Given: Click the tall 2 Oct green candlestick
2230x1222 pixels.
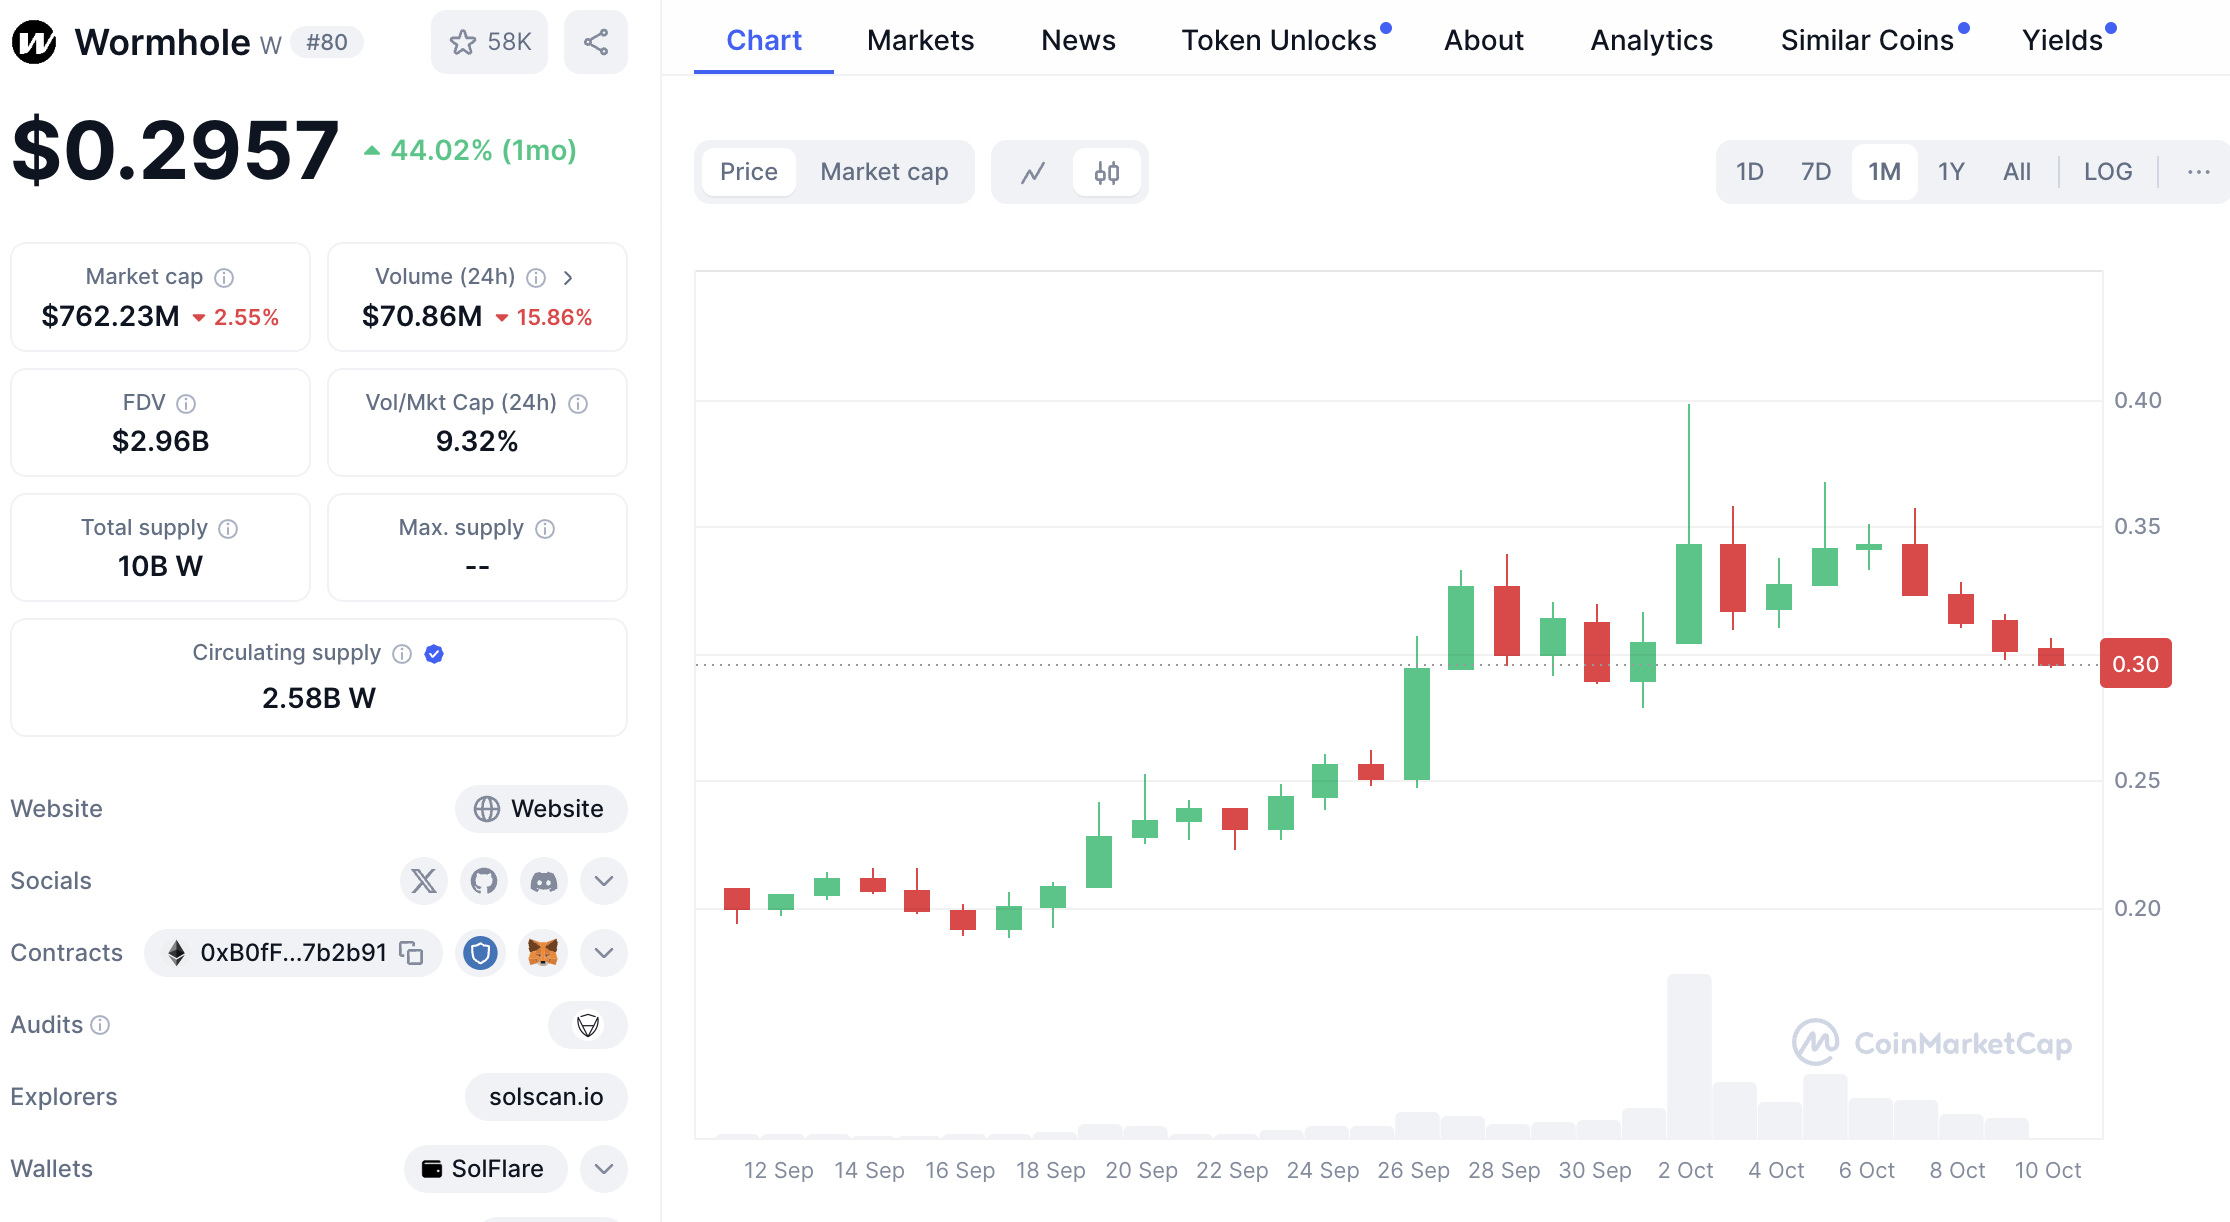Looking at the screenshot, I should click(x=1689, y=593).
